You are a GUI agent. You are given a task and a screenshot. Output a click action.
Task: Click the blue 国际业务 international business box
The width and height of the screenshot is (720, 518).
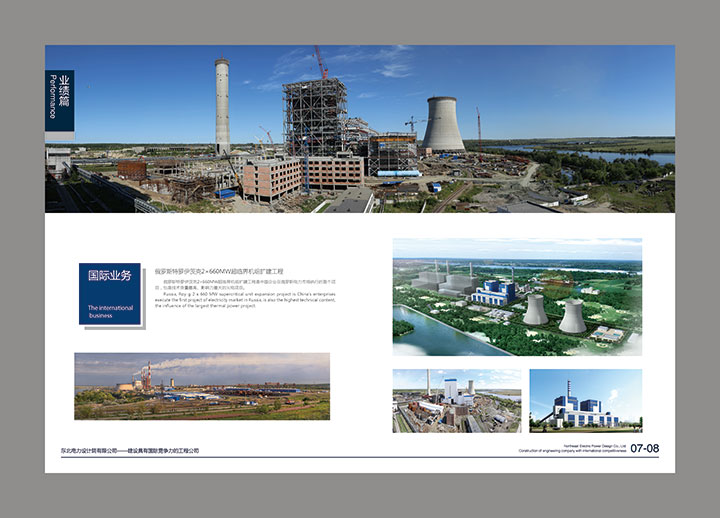(x=110, y=293)
